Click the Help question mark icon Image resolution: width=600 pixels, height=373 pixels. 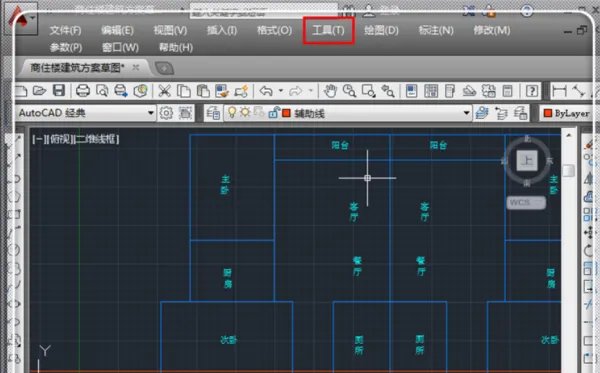click(x=532, y=91)
